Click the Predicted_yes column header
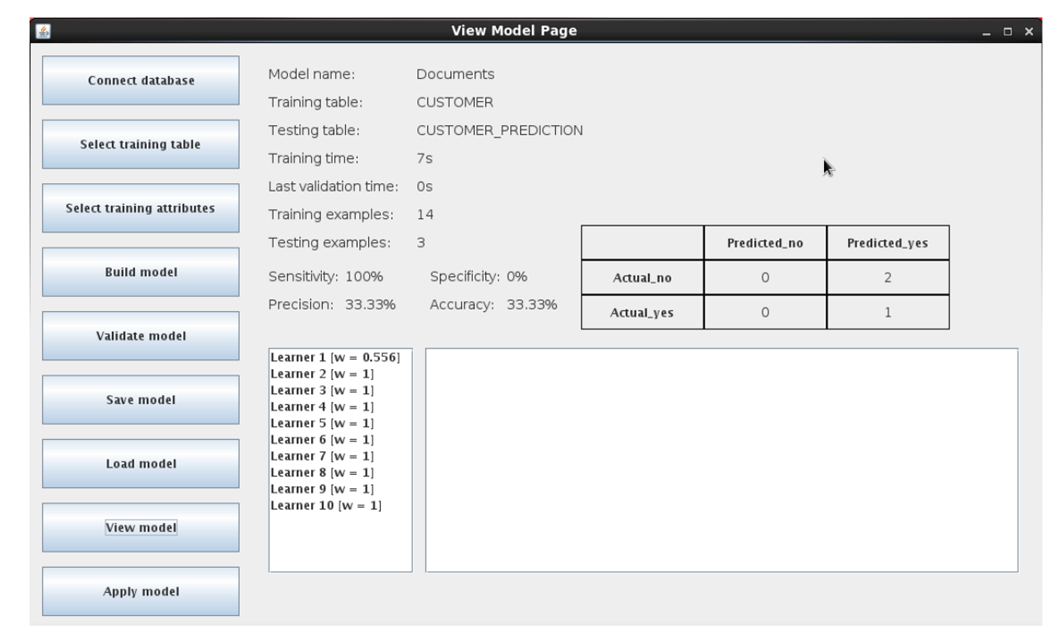Image resolution: width=1060 pixels, height=642 pixels. pyautogui.click(x=887, y=244)
